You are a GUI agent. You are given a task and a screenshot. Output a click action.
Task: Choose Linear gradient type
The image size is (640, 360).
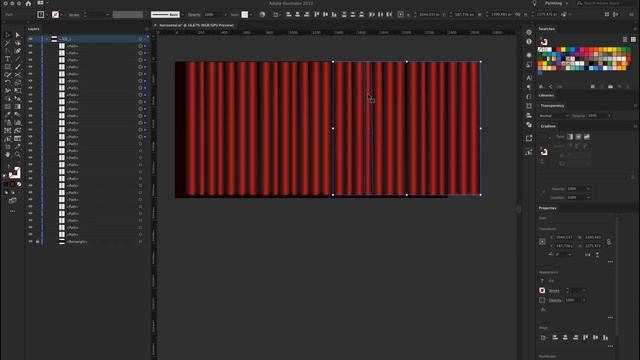point(570,137)
